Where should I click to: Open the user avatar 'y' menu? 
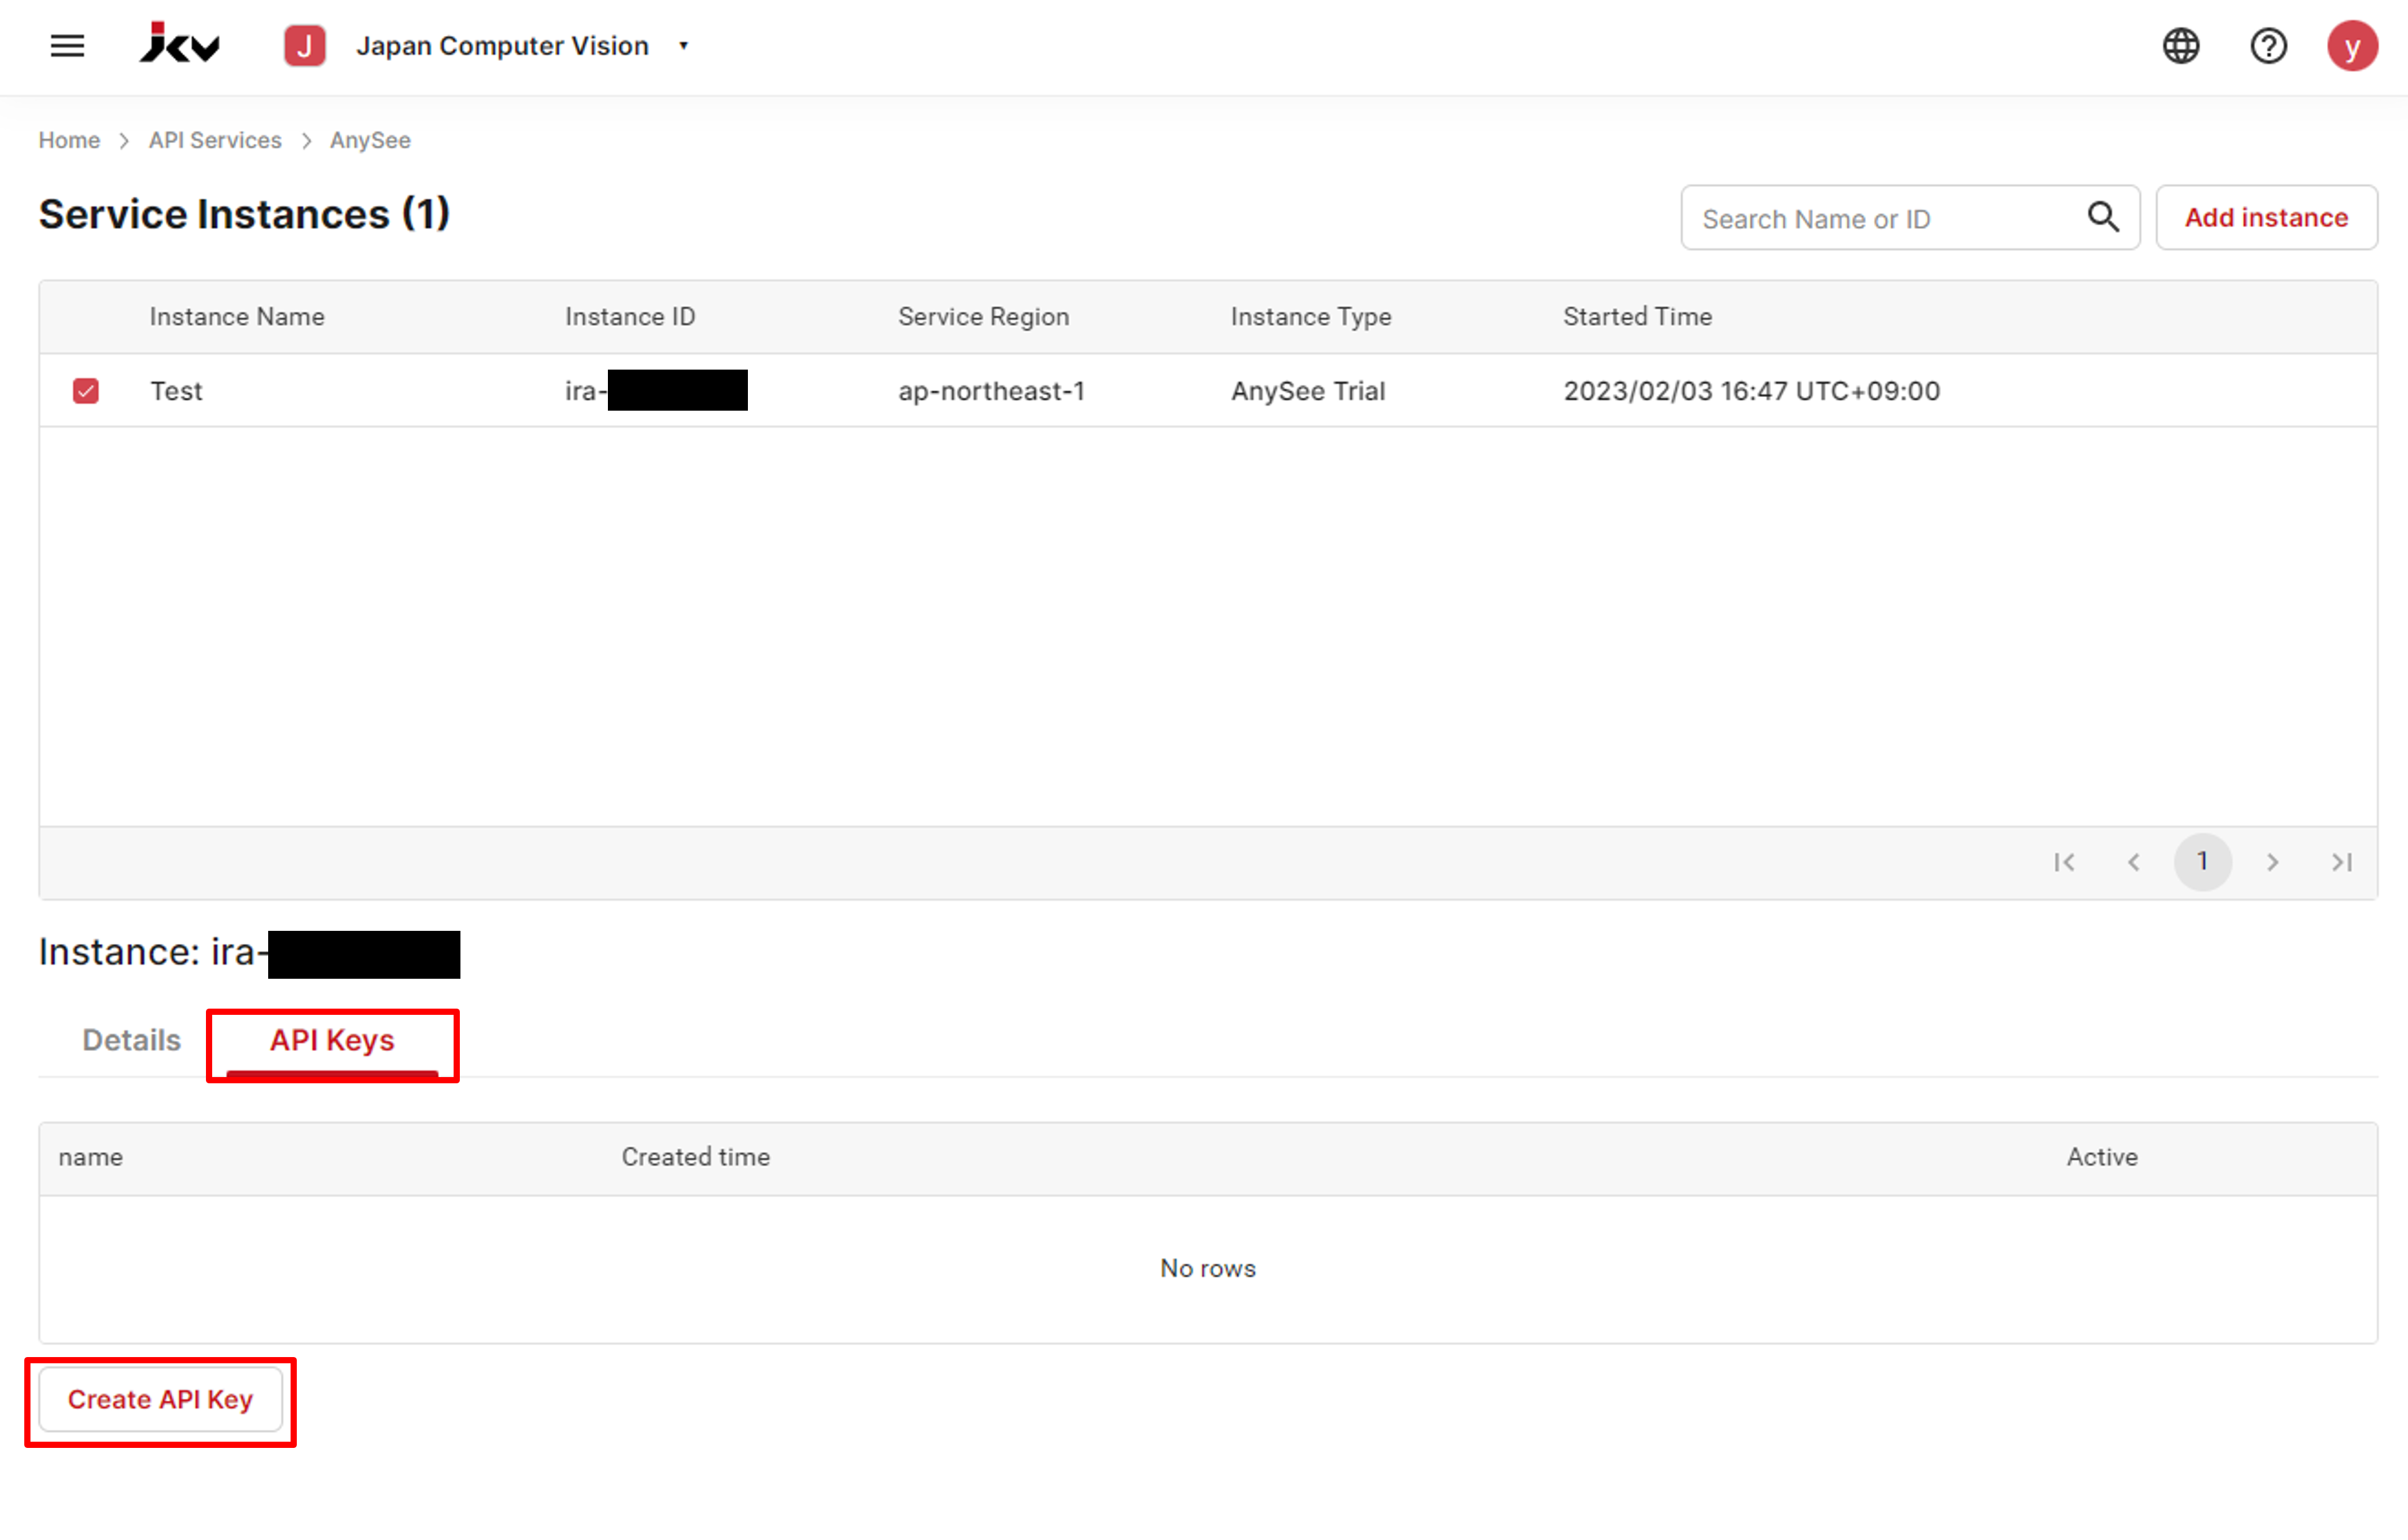(2352, 46)
